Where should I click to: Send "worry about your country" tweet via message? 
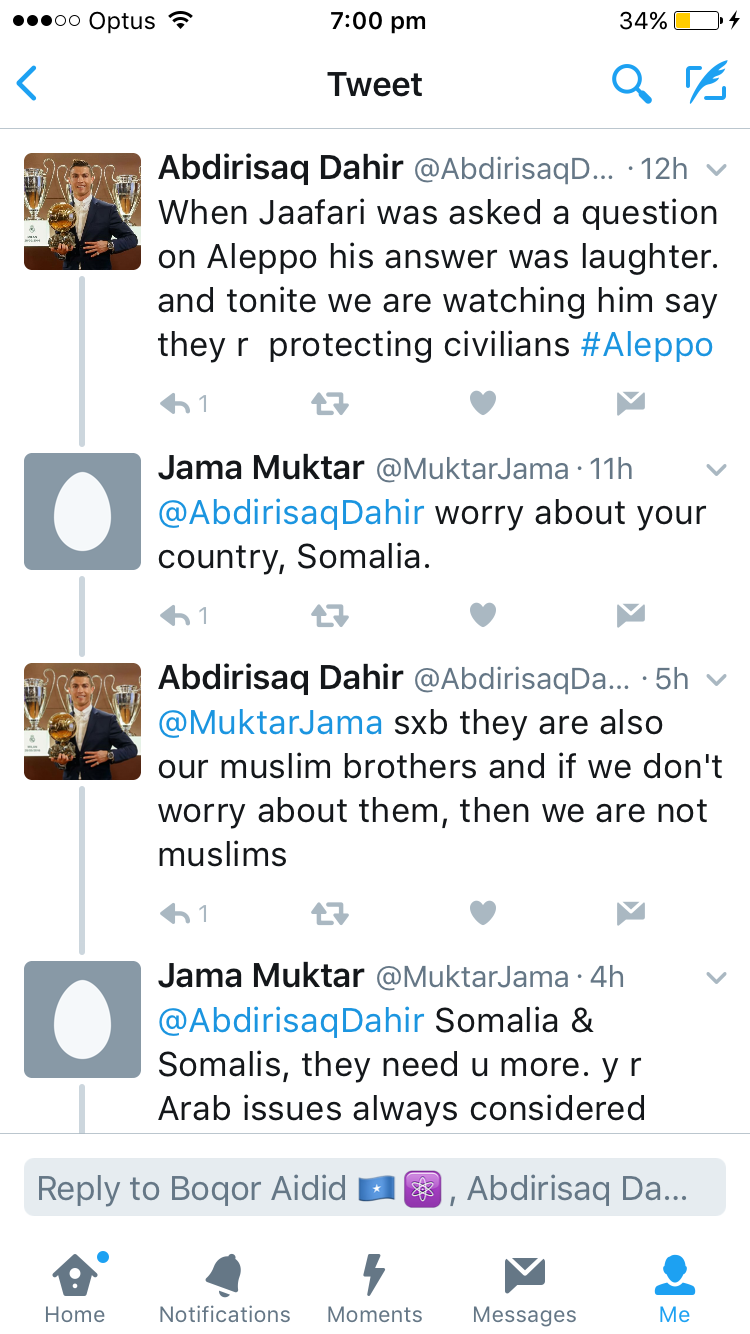pyautogui.click(x=630, y=615)
